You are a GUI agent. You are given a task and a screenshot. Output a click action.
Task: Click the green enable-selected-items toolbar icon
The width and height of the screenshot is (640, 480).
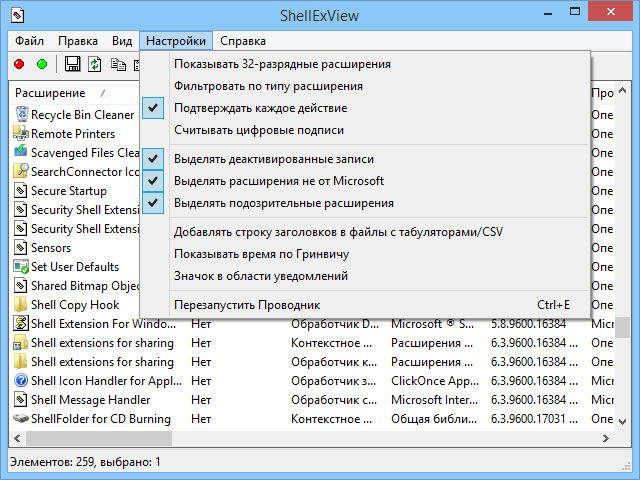[x=42, y=64]
